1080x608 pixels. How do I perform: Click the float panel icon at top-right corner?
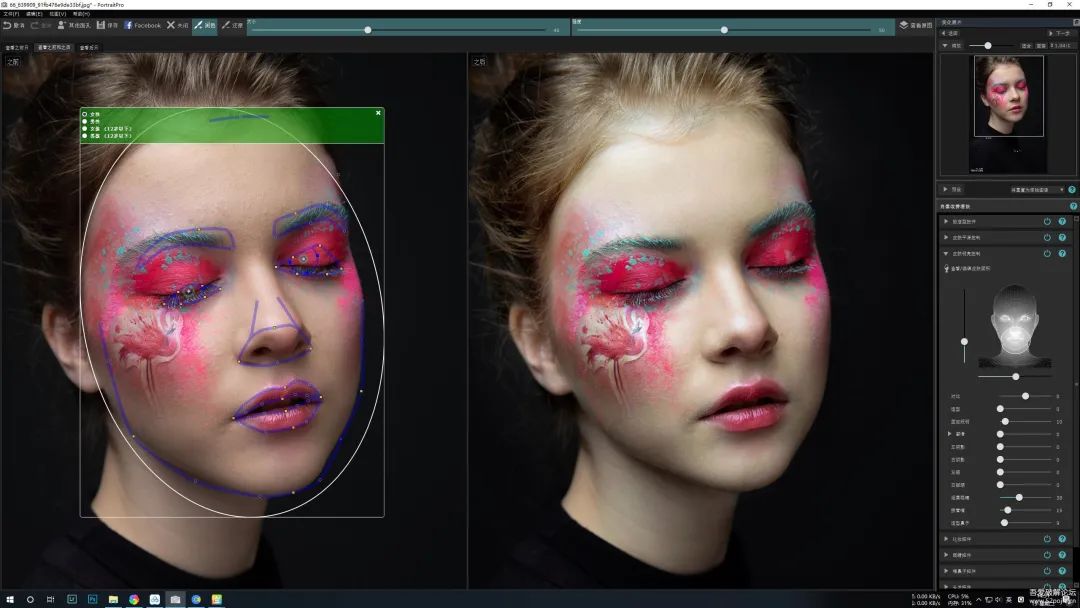tap(1076, 22)
